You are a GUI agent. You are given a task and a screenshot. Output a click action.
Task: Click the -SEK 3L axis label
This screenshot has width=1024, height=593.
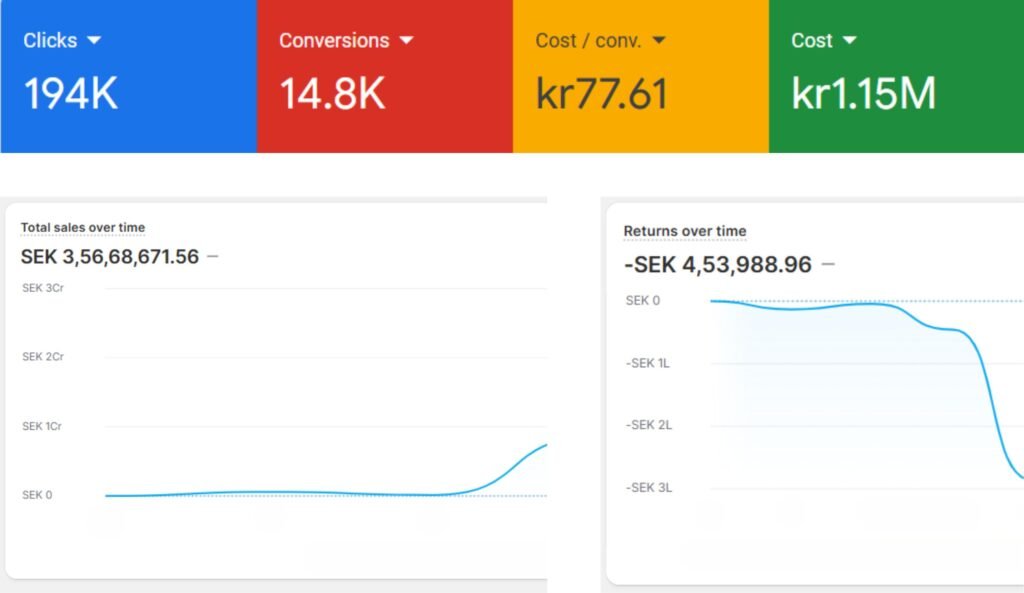point(649,487)
